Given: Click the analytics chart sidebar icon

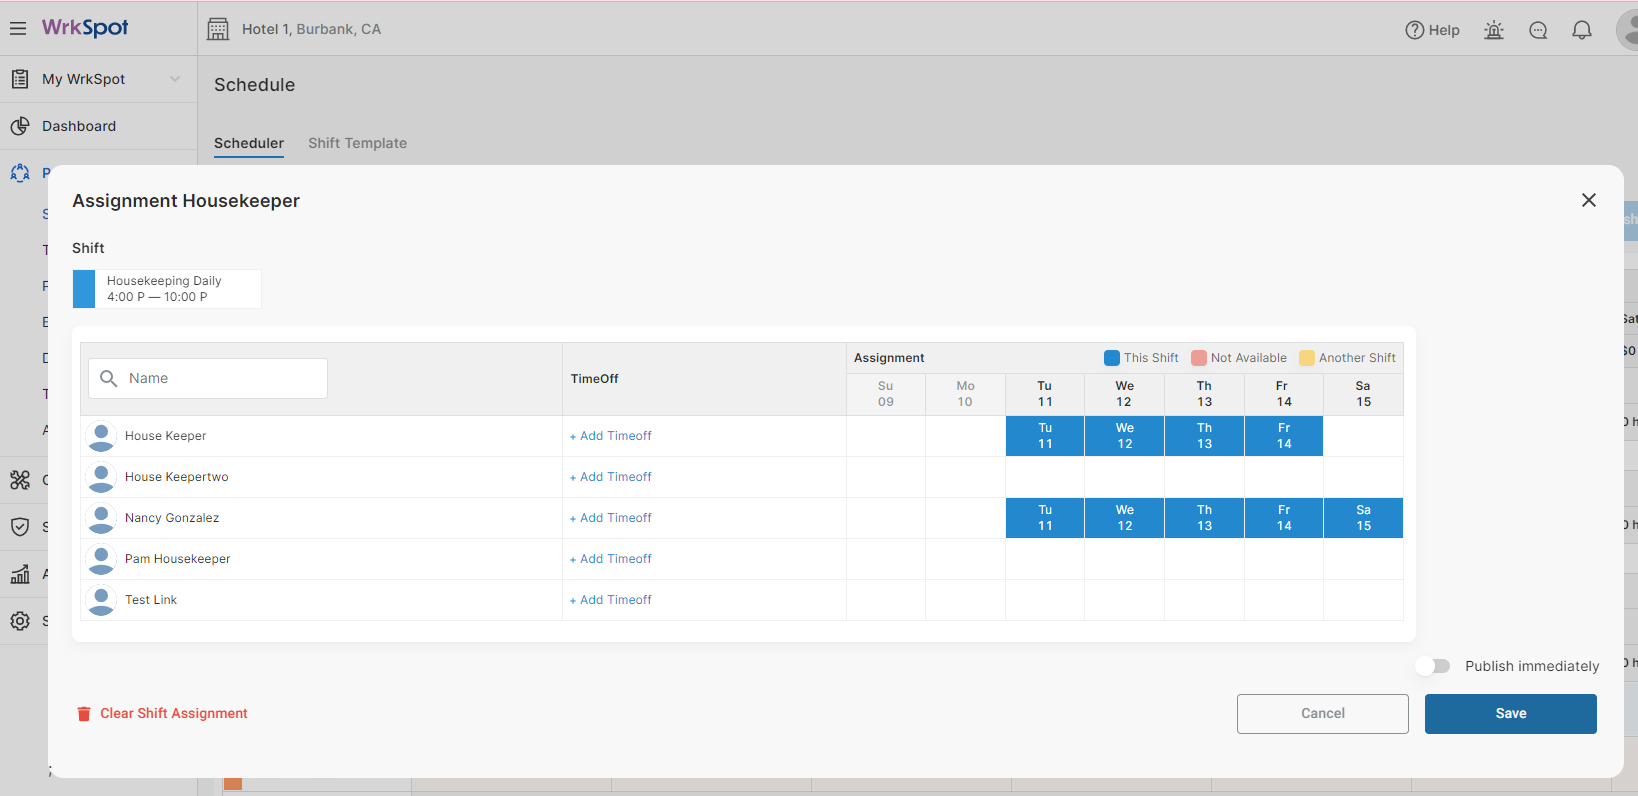Looking at the screenshot, I should [x=20, y=574].
